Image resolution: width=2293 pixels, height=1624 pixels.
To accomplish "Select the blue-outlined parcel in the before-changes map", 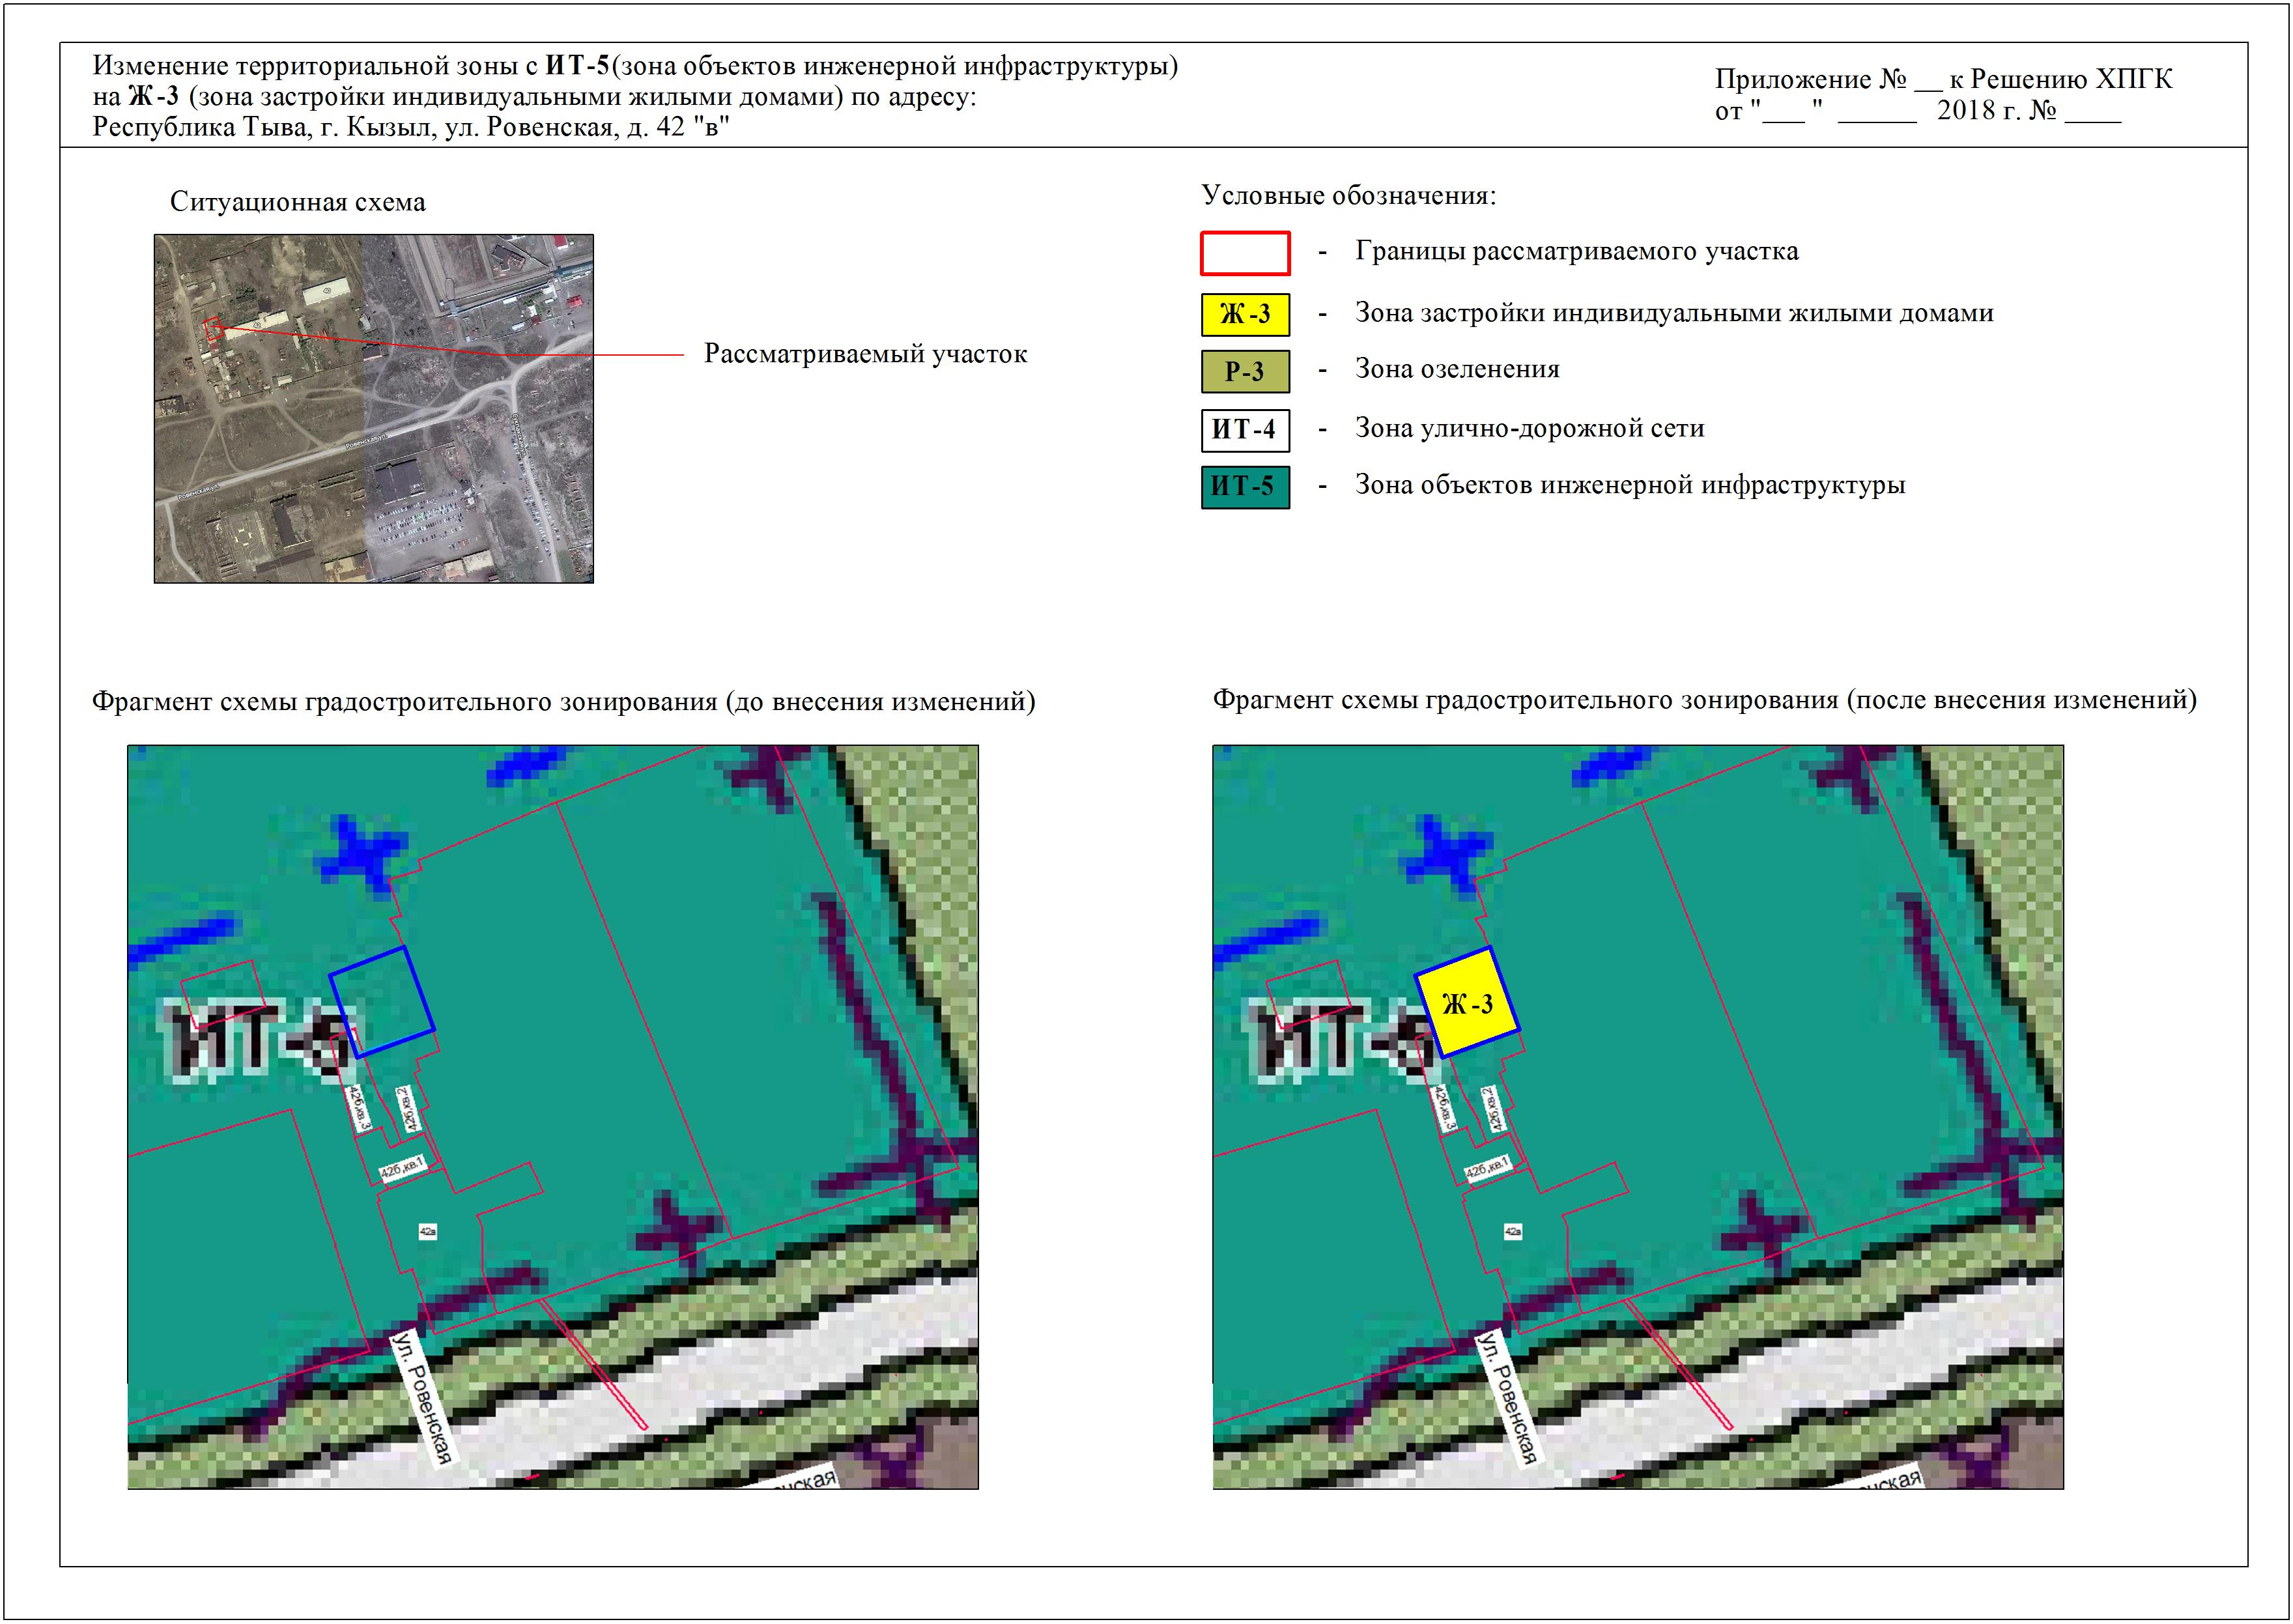I will point(382,1001).
